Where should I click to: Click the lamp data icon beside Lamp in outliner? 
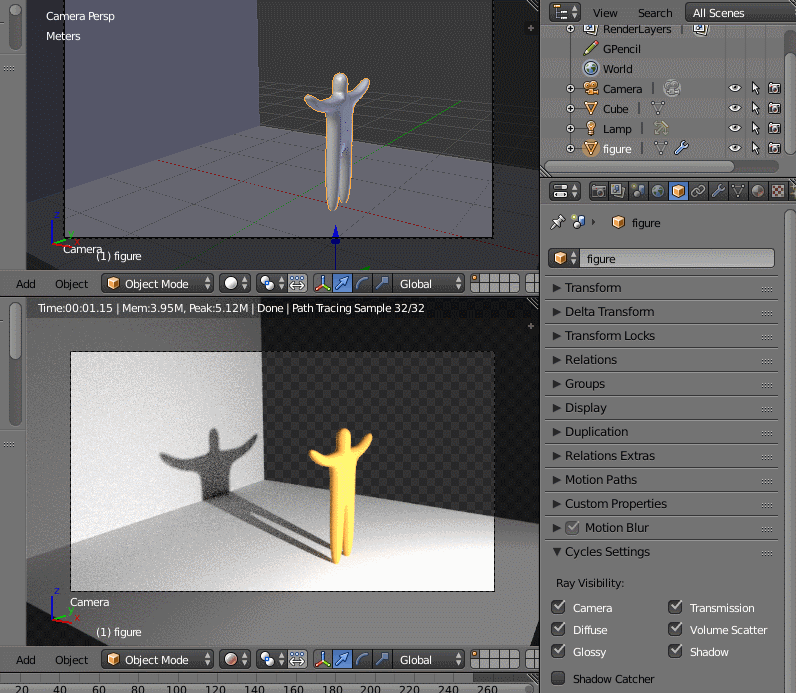(661, 128)
